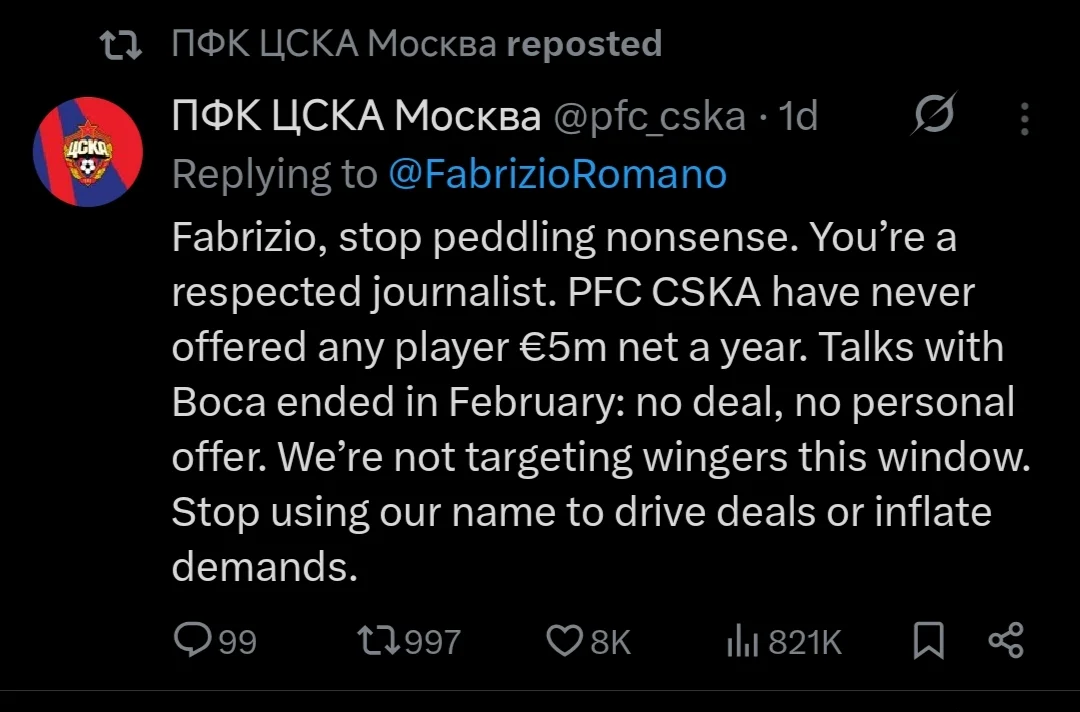The height and width of the screenshot is (712, 1080).
Task: Click the ПФК ЦСКА Москва display name
Action: (356, 115)
